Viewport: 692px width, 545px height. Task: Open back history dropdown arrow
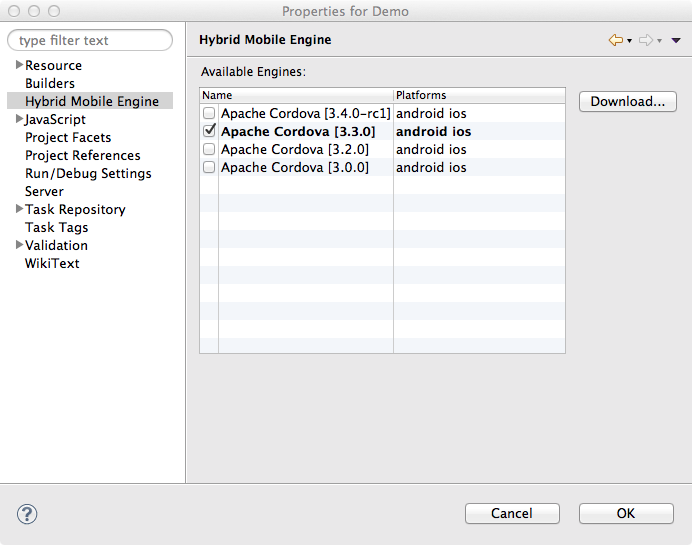click(629, 41)
